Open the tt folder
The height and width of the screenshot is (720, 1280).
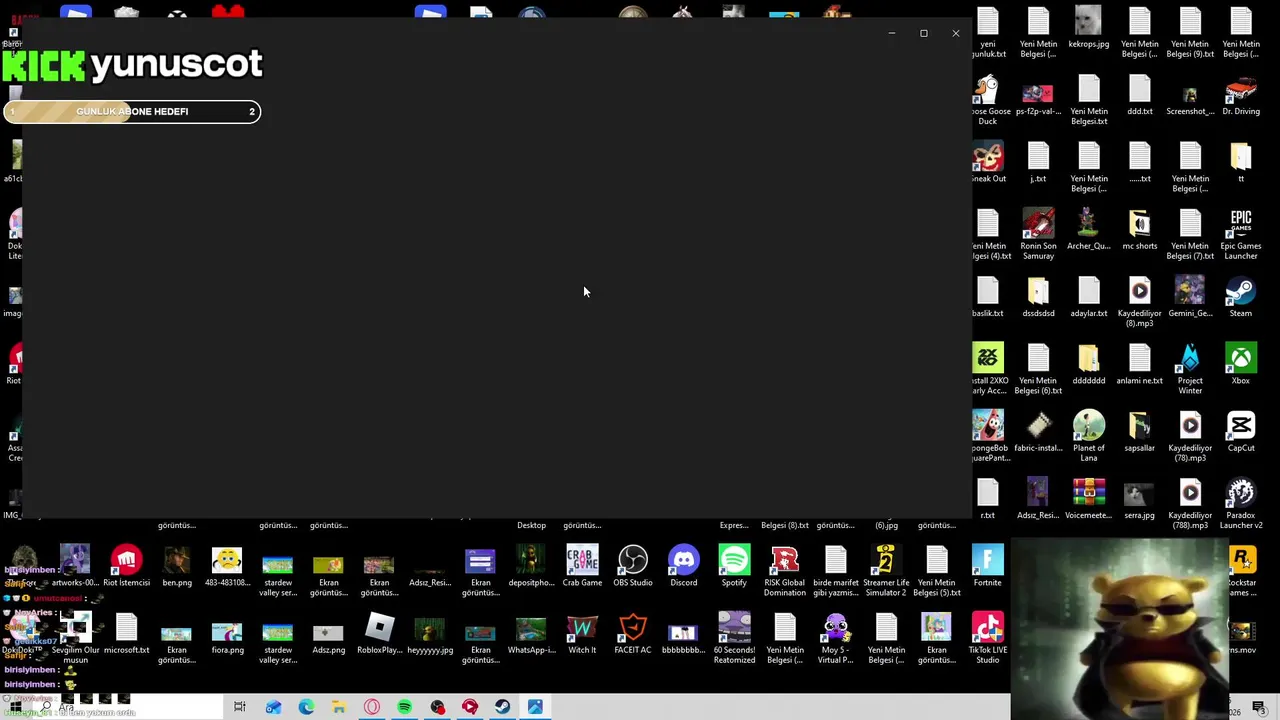coord(1240,163)
